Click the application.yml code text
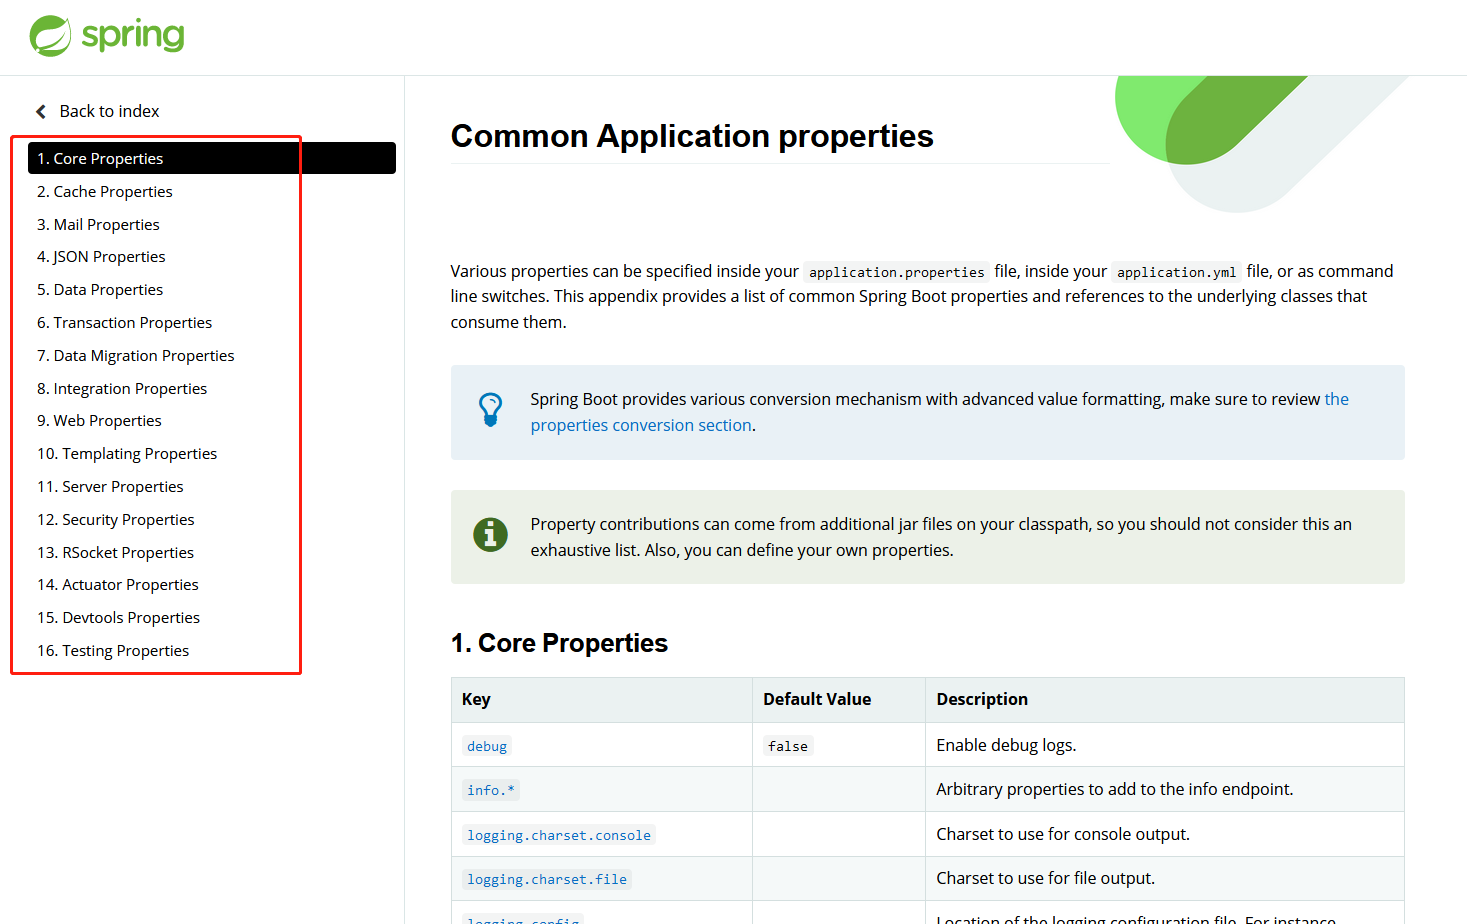The width and height of the screenshot is (1467, 924). coord(1177,272)
